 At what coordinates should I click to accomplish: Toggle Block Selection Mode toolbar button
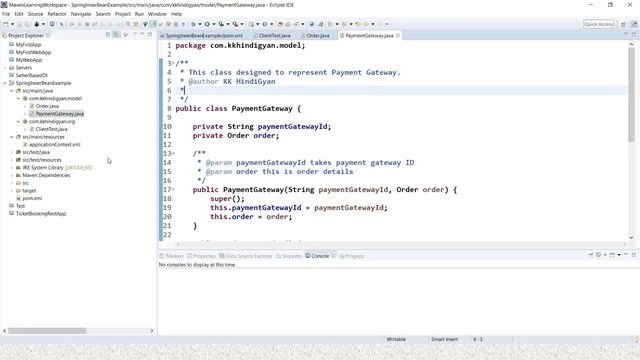(176, 24)
